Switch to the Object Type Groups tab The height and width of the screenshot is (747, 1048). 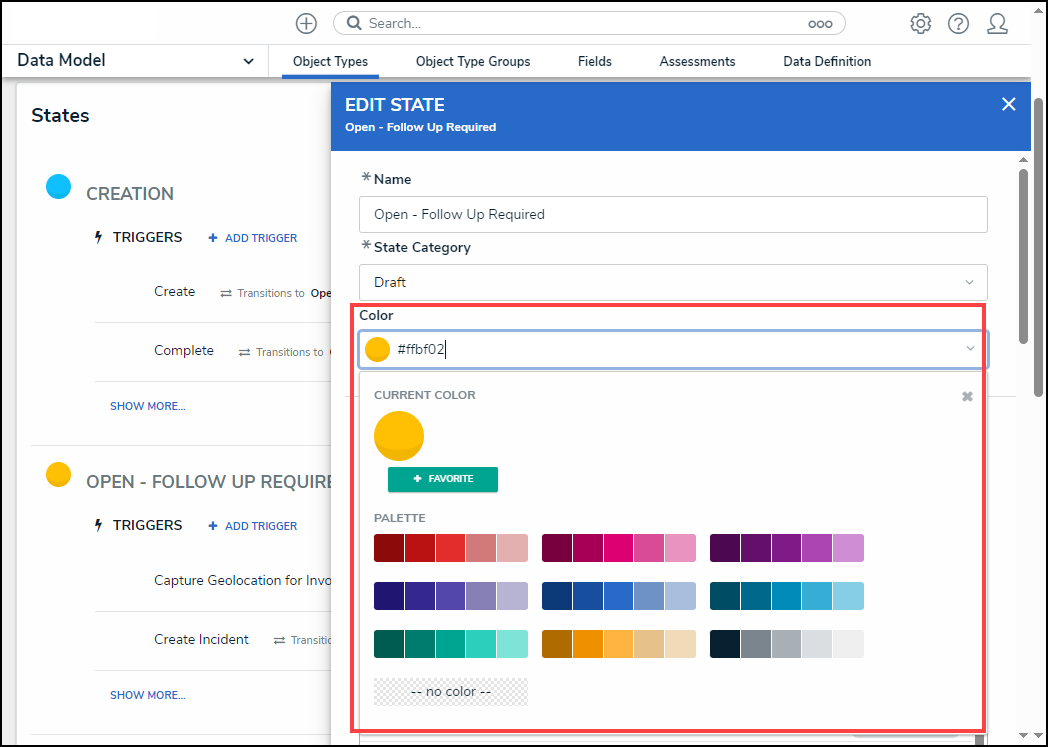(473, 62)
